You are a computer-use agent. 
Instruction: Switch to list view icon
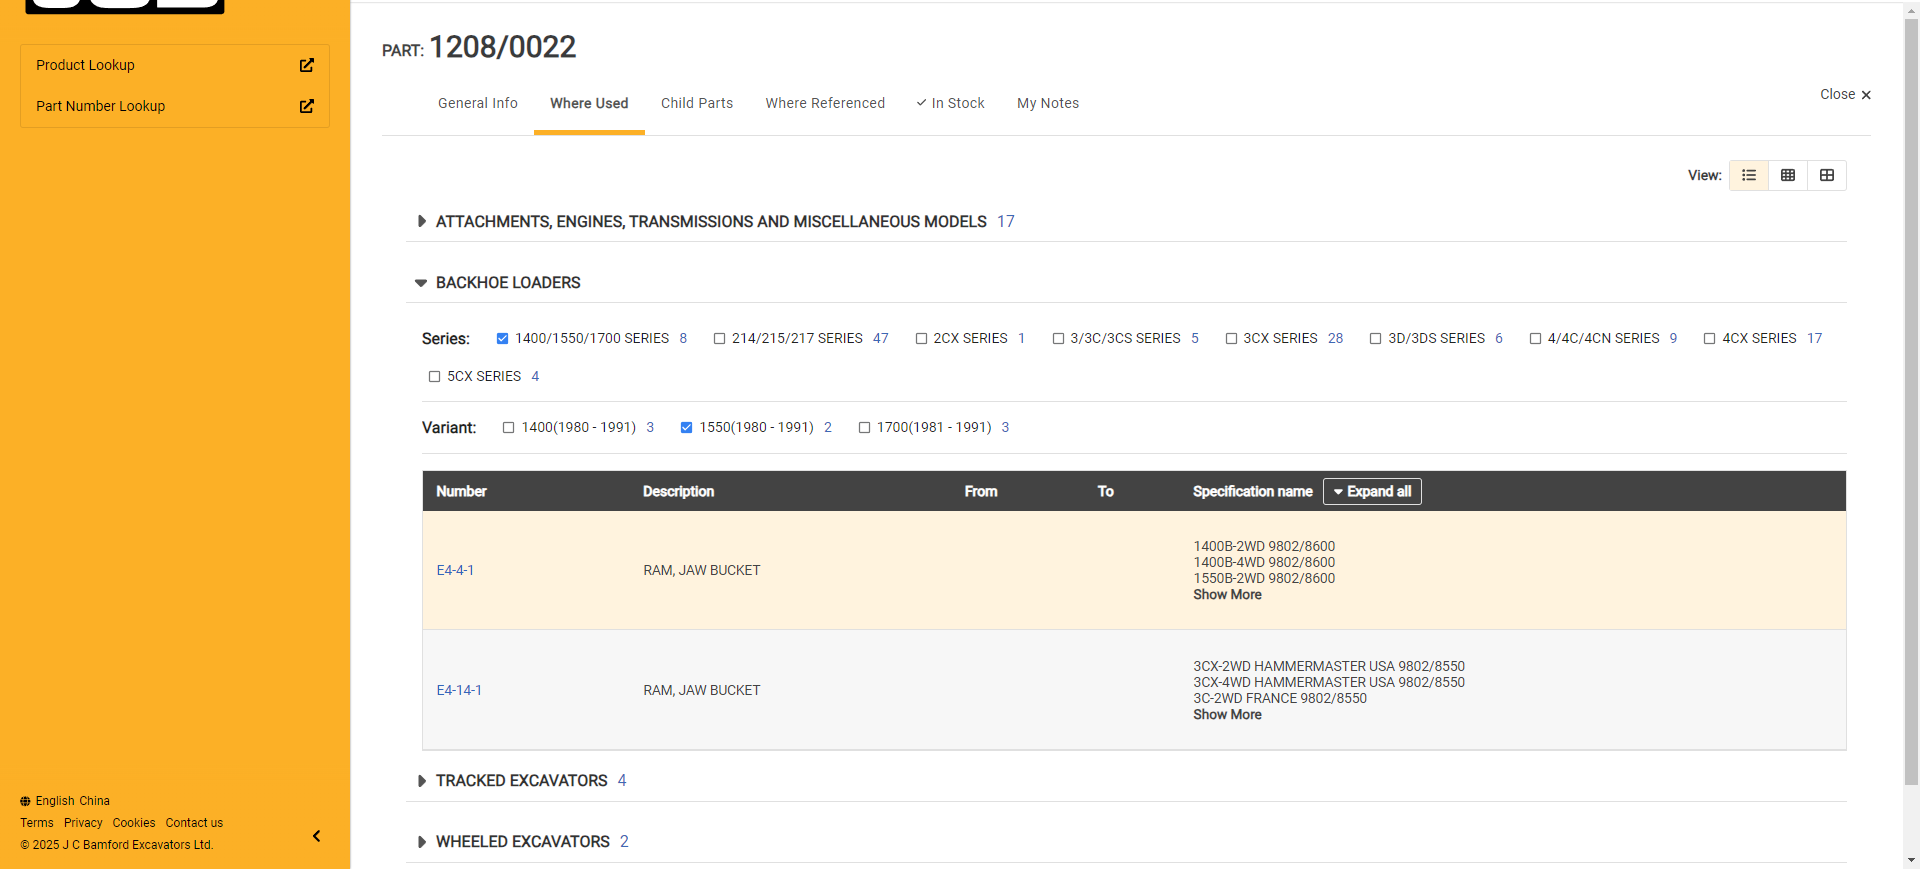pyautogui.click(x=1748, y=175)
